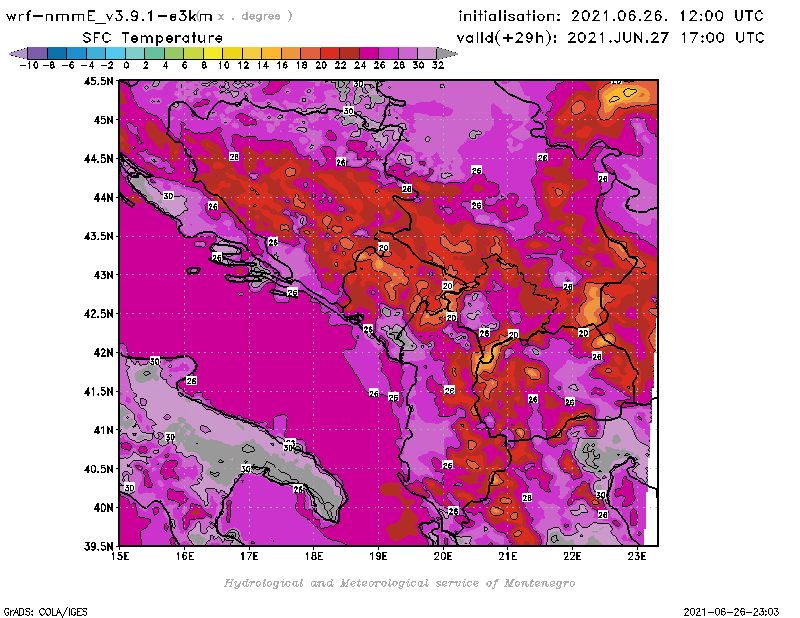
Task: Click the 15E longitude axis label
Action: [x=120, y=556]
